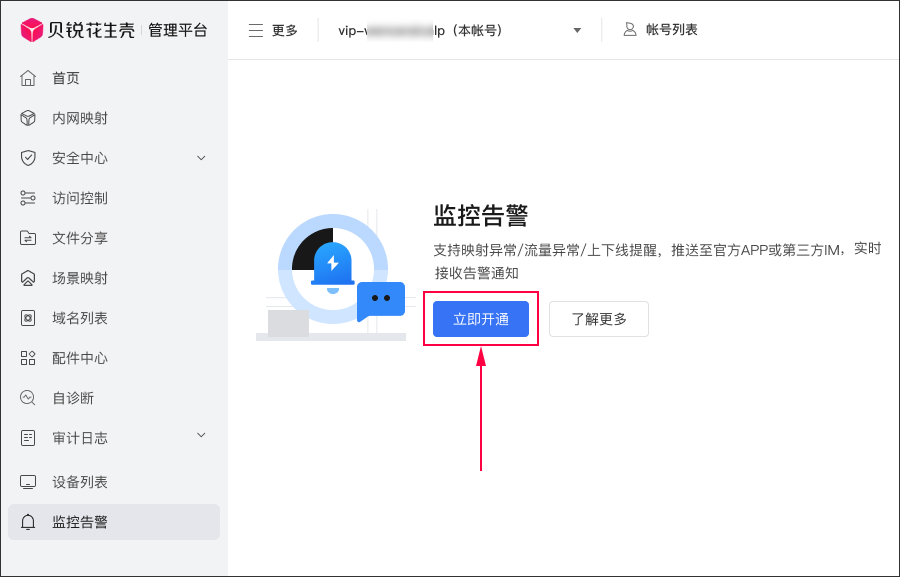This screenshot has height=577, width=900.
Task: Click the 域名列表 sidebar icon
Action: pyautogui.click(x=28, y=318)
